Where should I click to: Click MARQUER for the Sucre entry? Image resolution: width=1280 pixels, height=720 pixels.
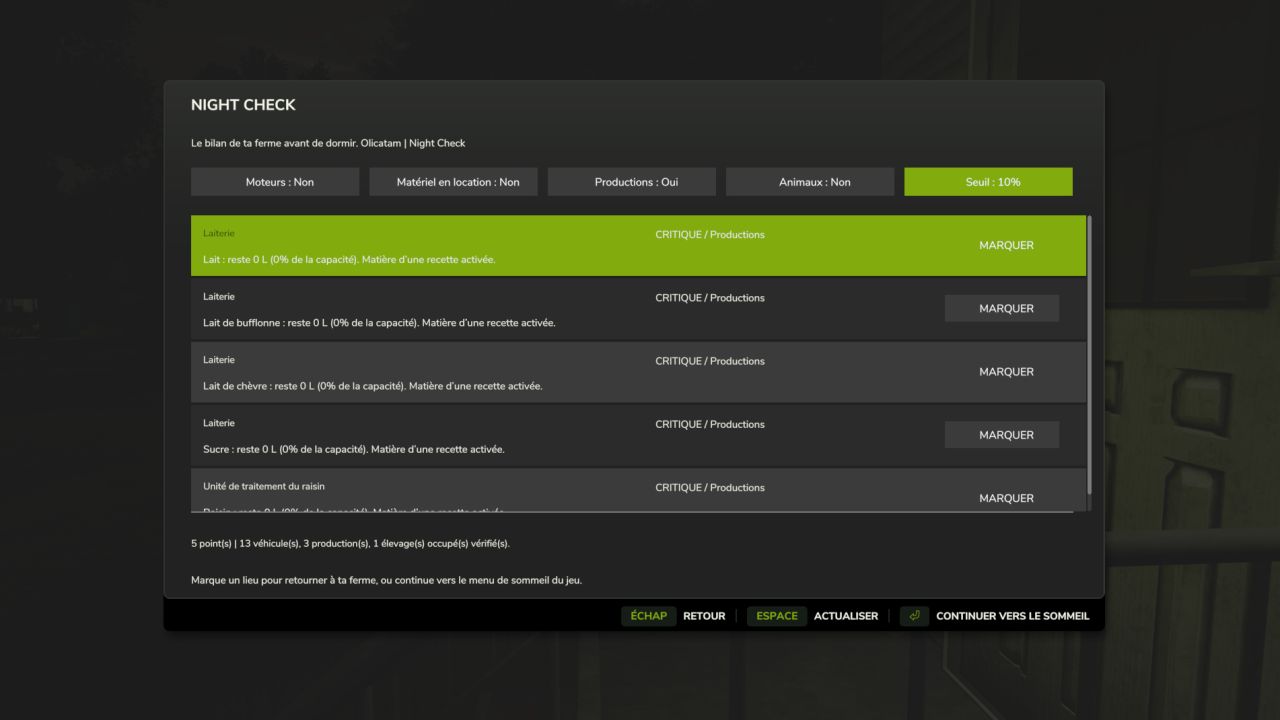point(1002,435)
